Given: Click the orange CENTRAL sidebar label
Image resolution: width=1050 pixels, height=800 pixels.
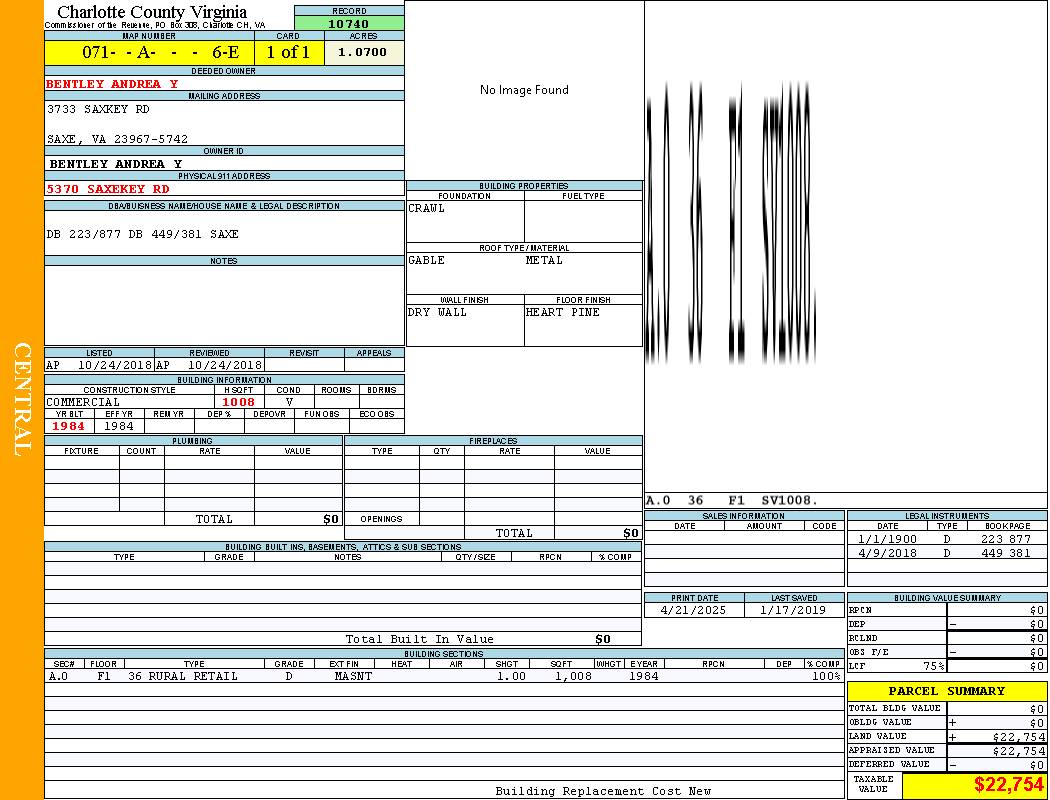Looking at the screenshot, I should pos(22,400).
